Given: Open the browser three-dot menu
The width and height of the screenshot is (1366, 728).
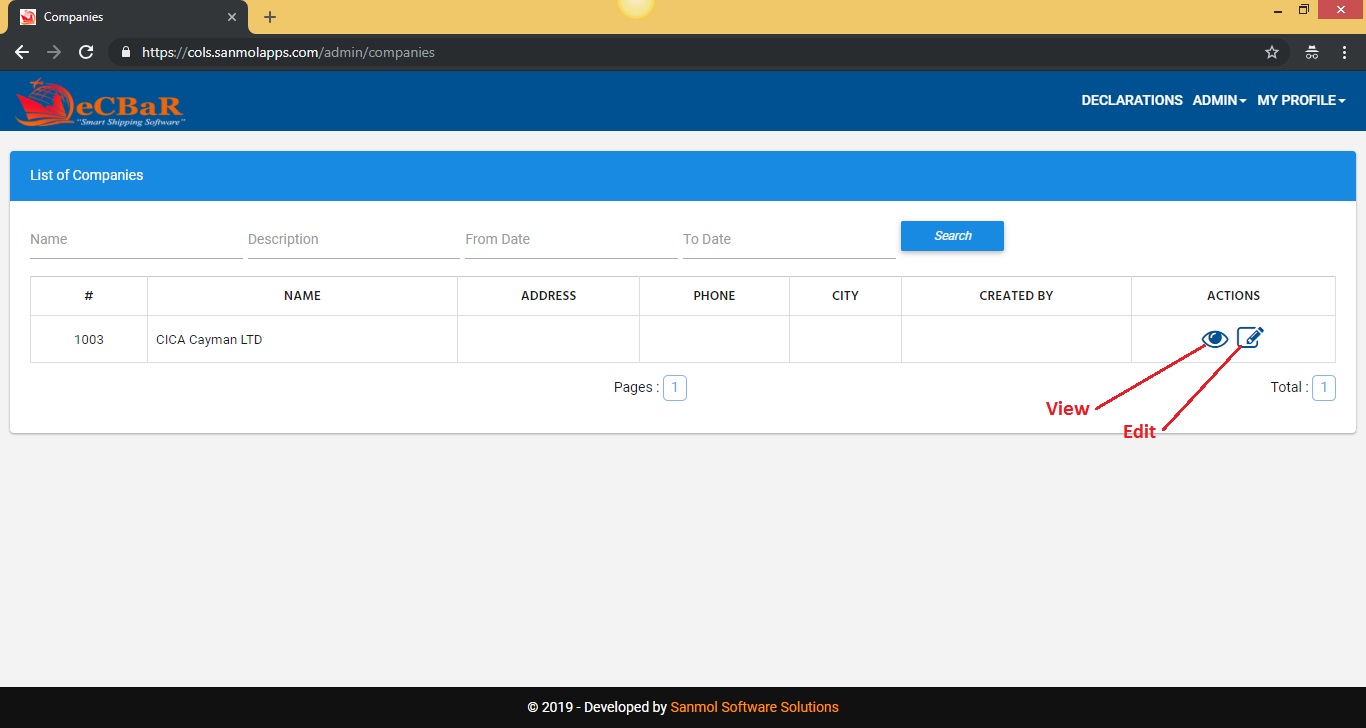Looking at the screenshot, I should tap(1346, 52).
